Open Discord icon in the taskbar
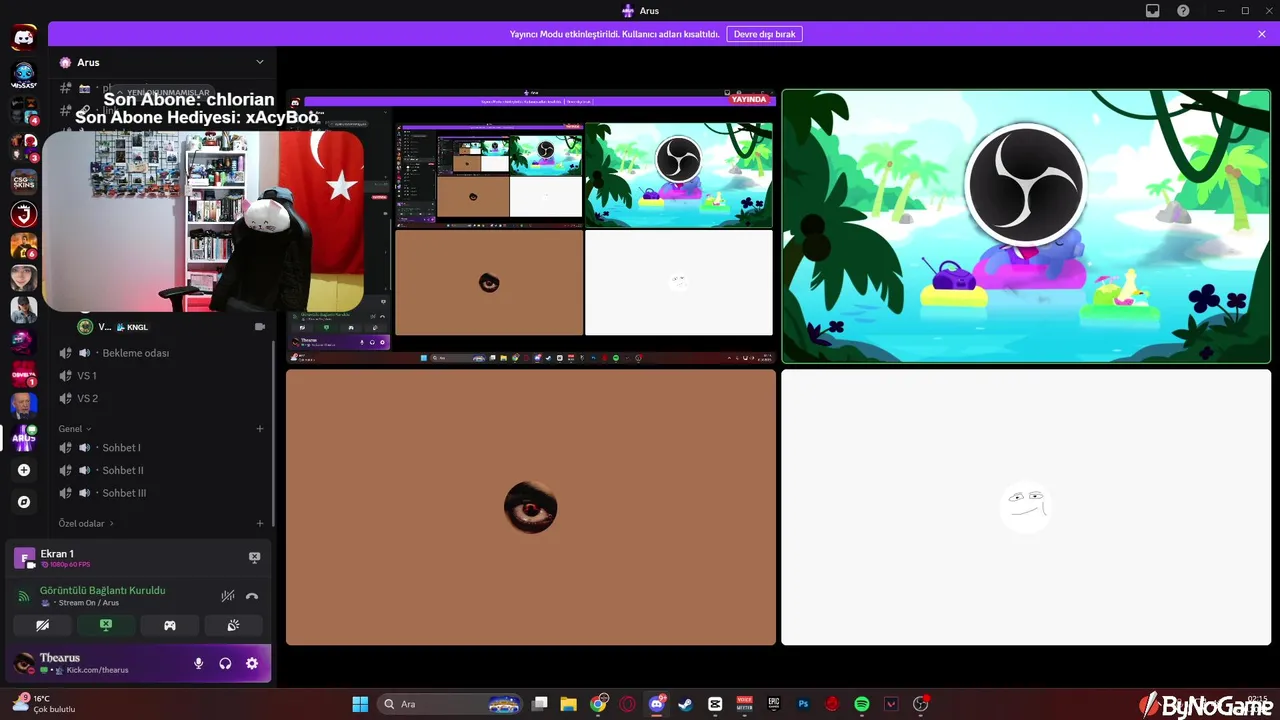The width and height of the screenshot is (1280, 720). 656,704
